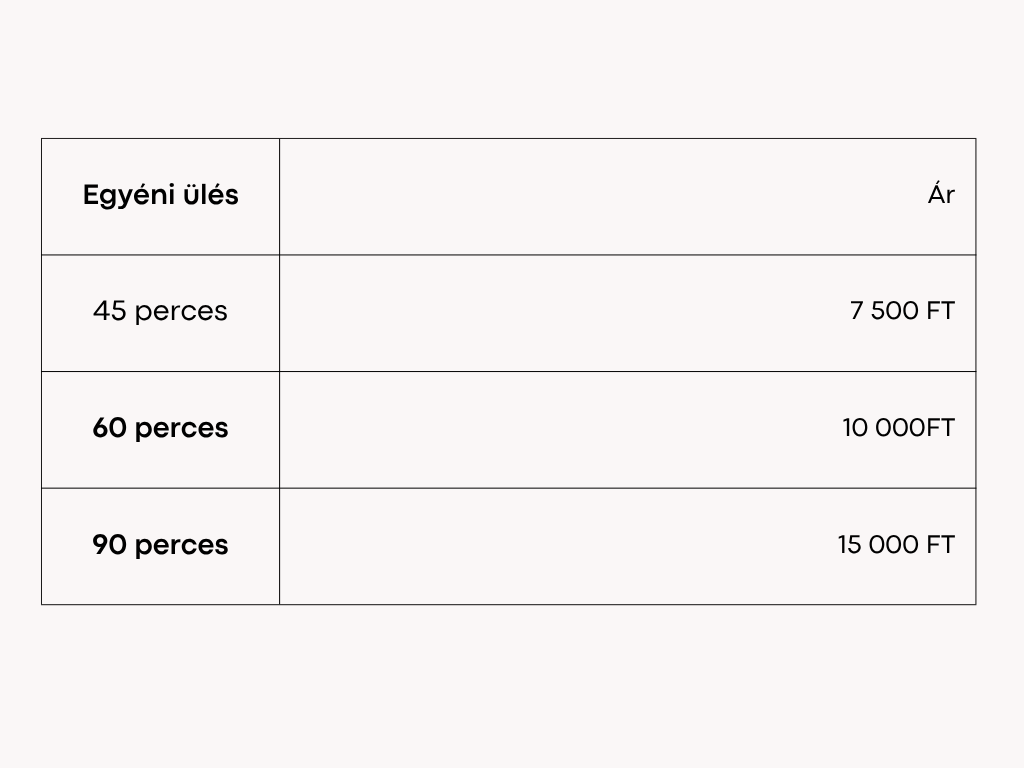
Task: Click the bold number "60"
Action: (x=109, y=428)
